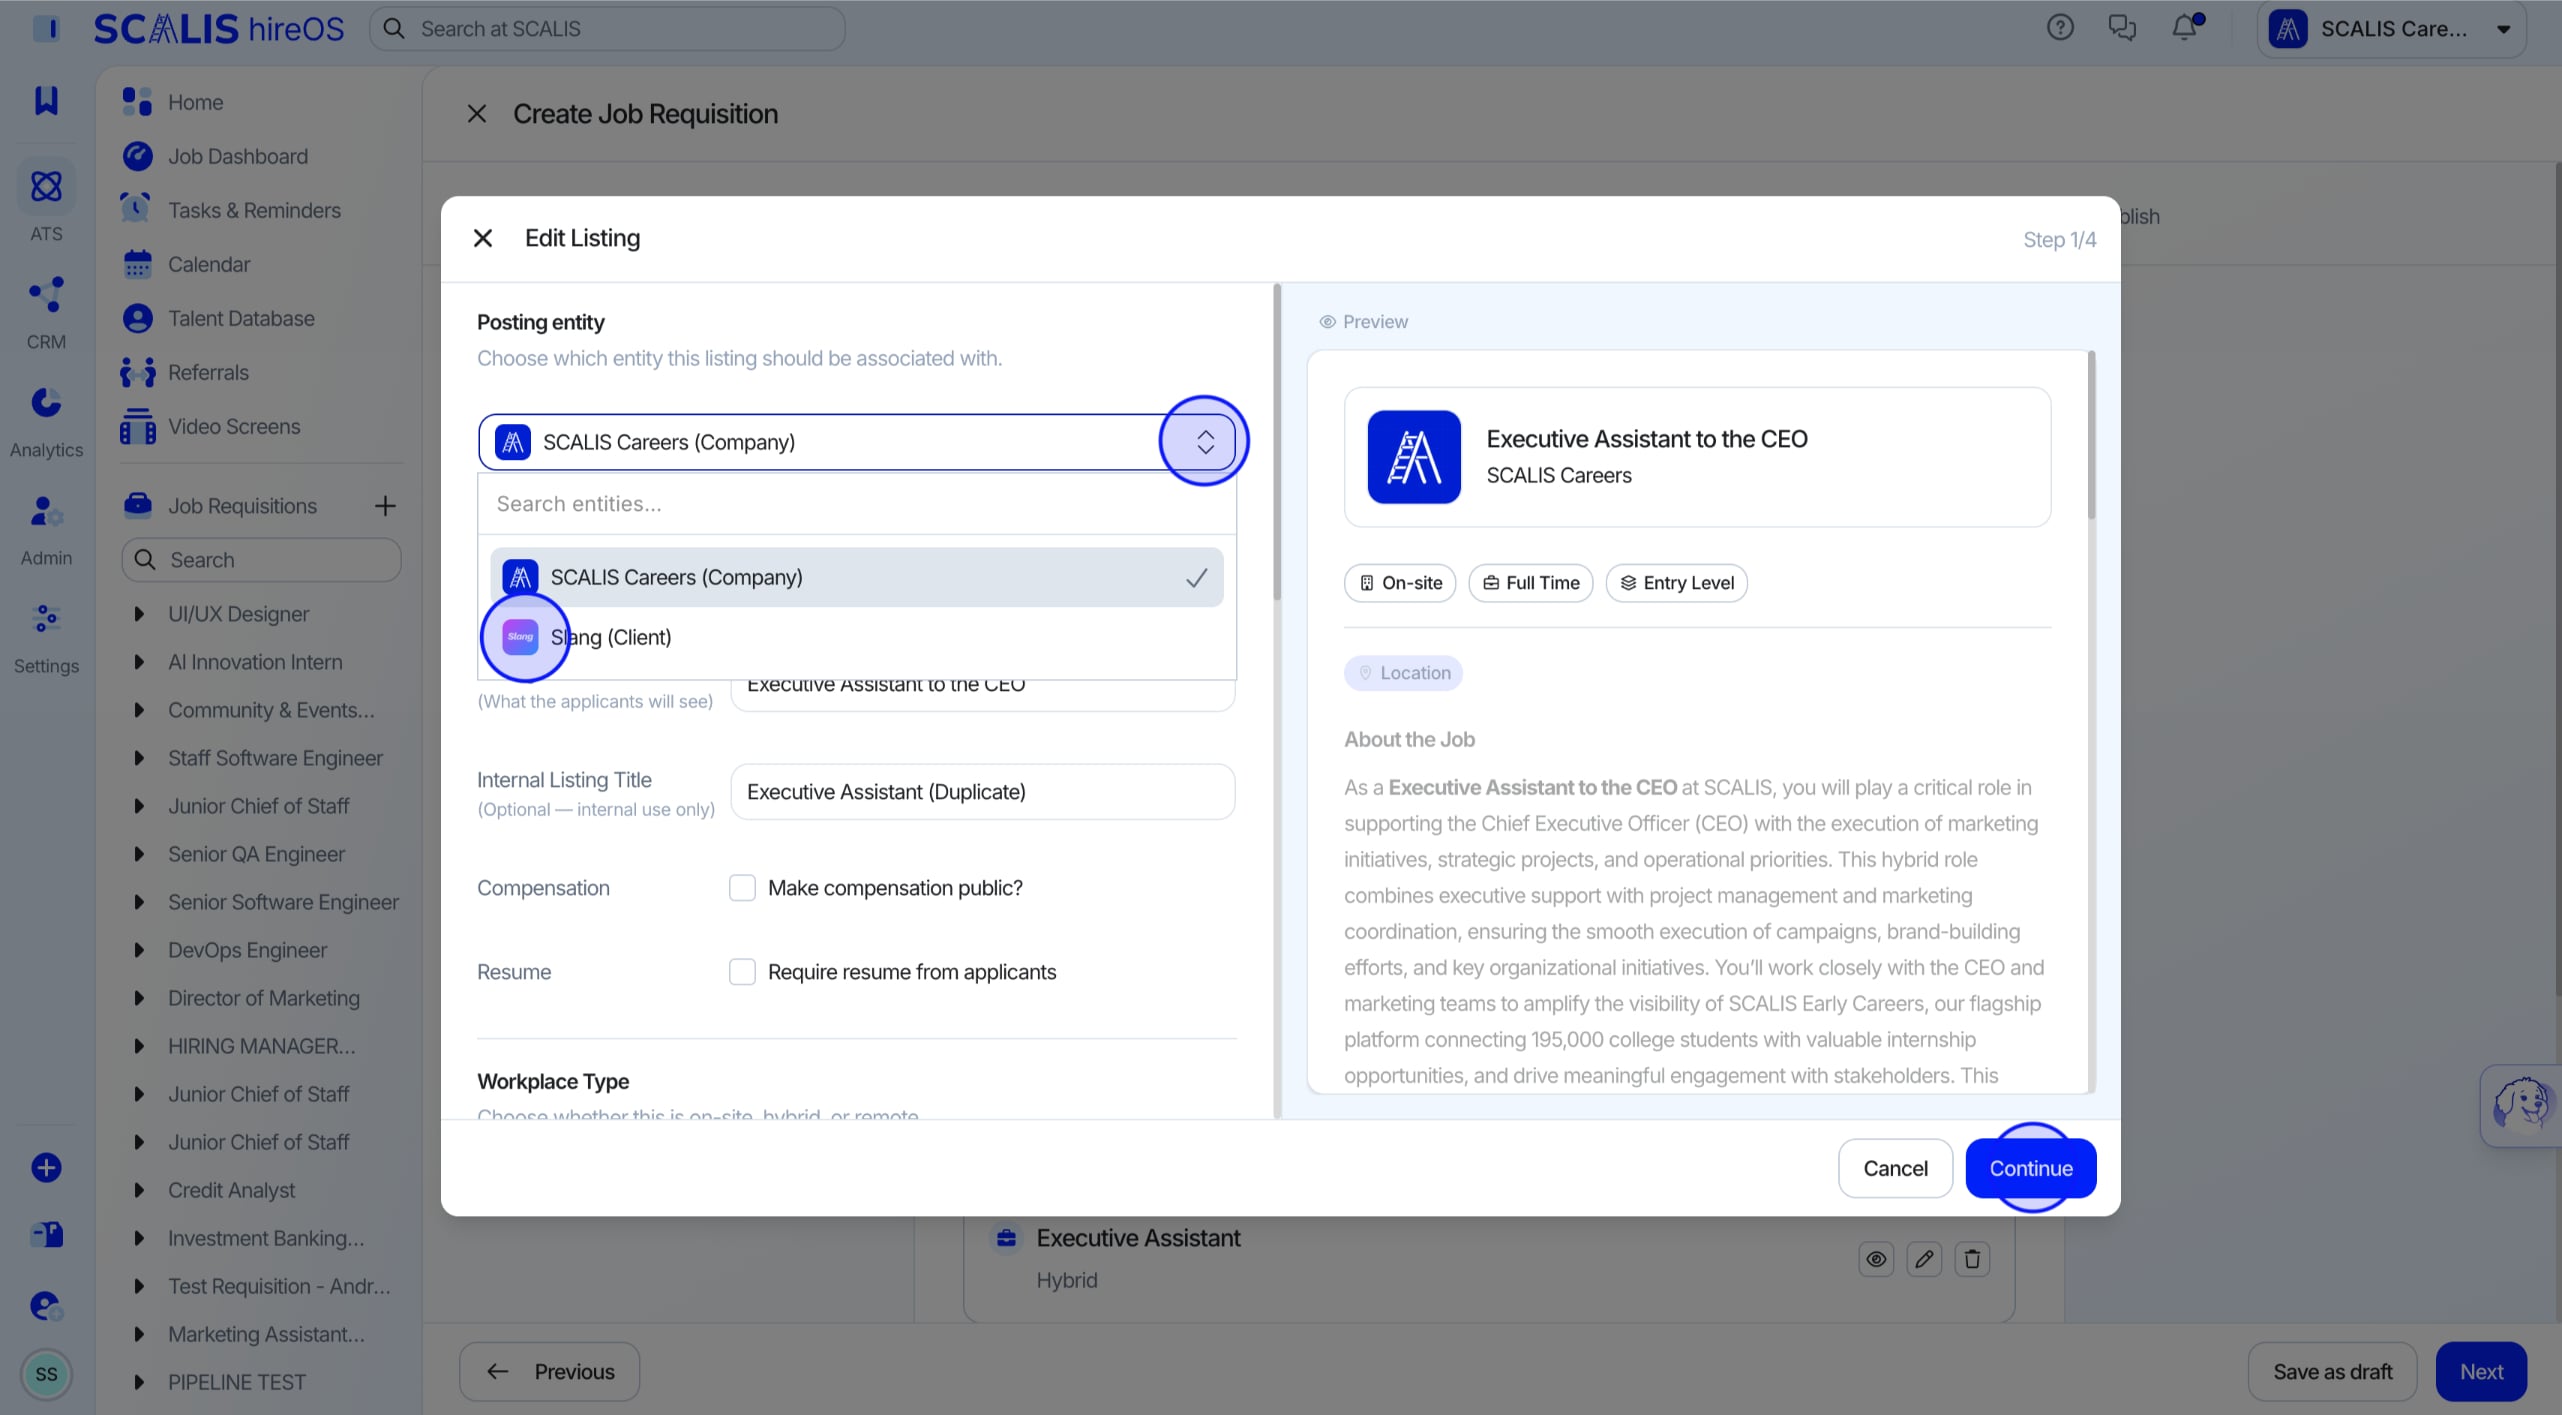Open the help question mark icon

(2060, 28)
